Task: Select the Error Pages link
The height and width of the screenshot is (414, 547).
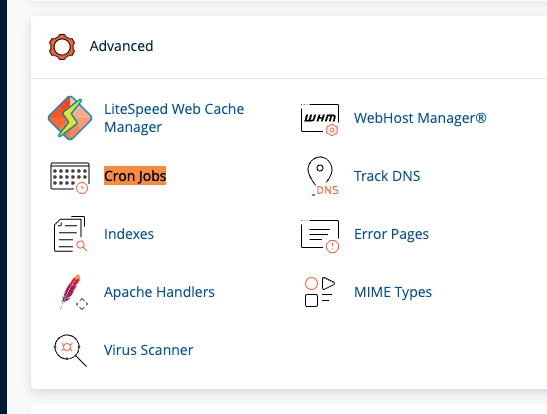Action: 391,234
